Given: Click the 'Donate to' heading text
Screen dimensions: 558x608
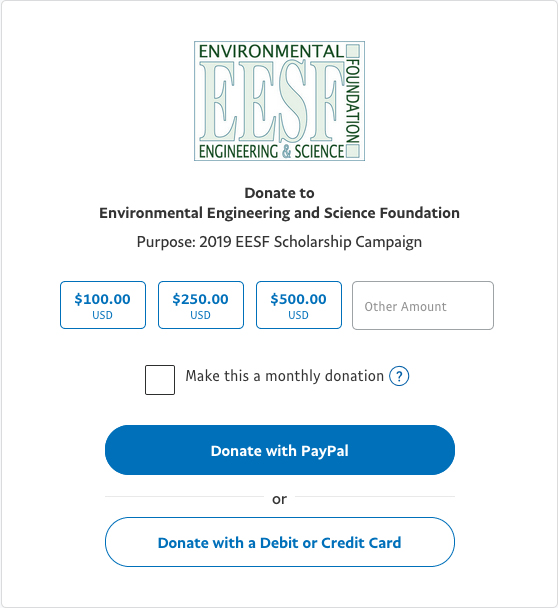Looking at the screenshot, I should [x=279, y=193].
